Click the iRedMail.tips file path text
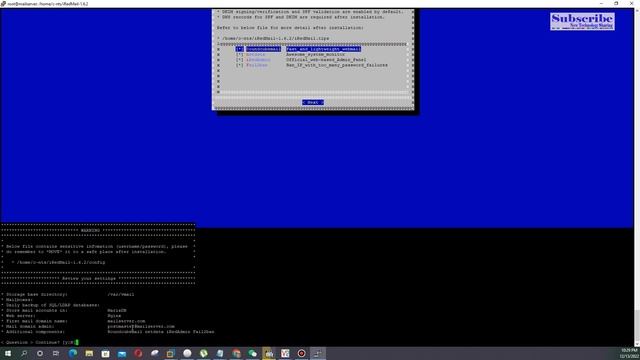Viewport: 640px width, 360px height. [276, 38]
